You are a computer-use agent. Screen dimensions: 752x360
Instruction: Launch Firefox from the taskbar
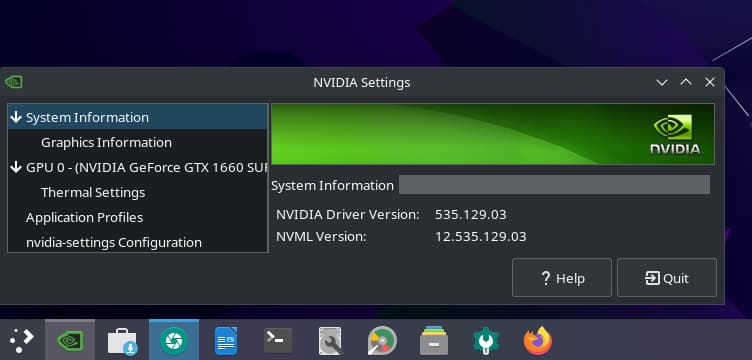[x=538, y=341]
